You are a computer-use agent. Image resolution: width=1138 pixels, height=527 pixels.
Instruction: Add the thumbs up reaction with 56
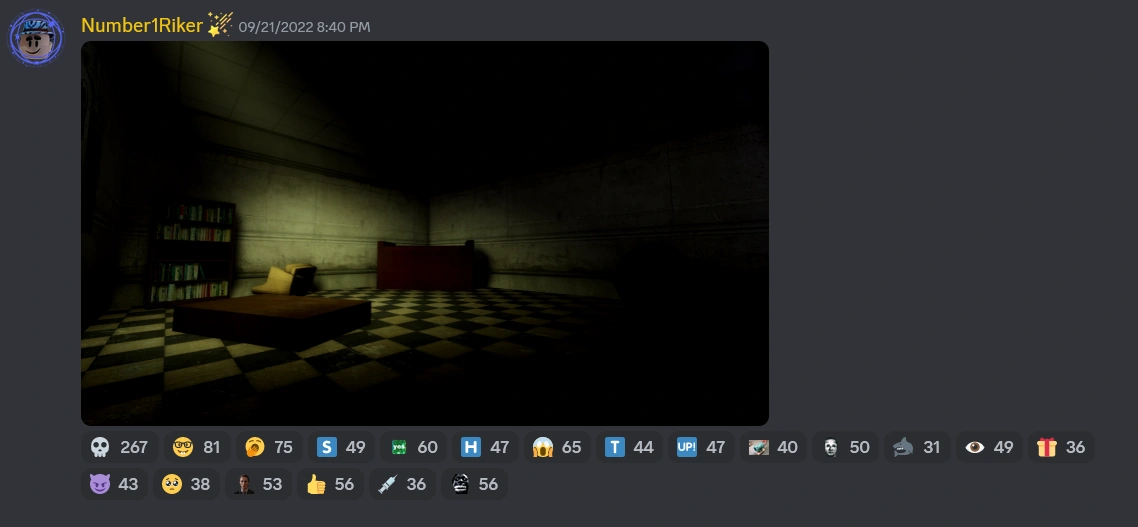pyautogui.click(x=330, y=484)
